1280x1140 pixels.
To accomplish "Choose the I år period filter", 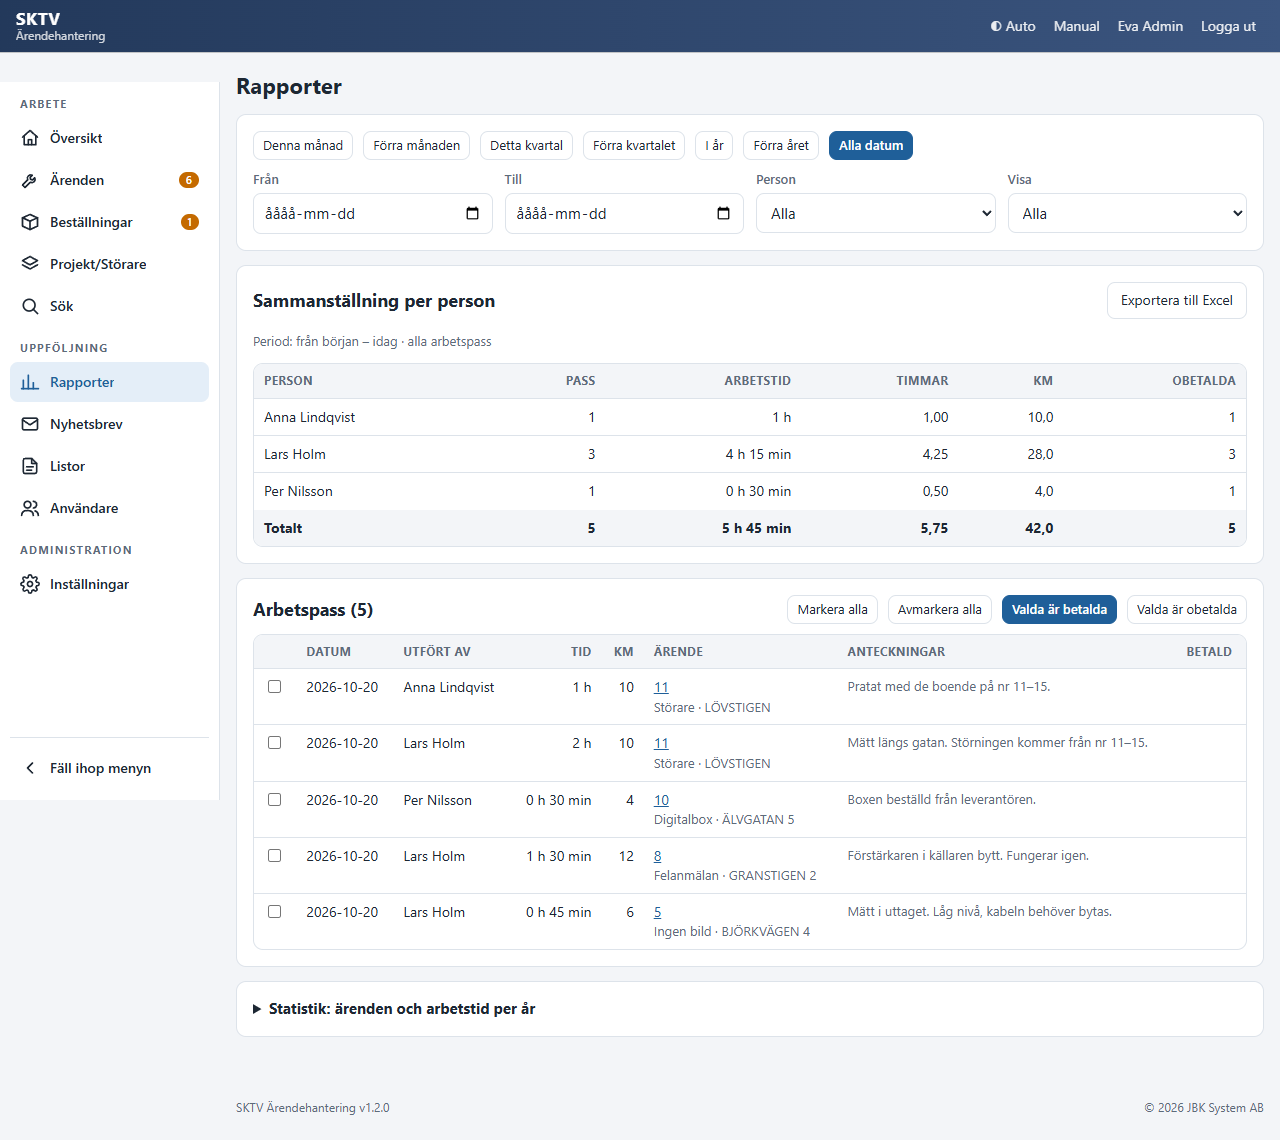I will click(714, 145).
